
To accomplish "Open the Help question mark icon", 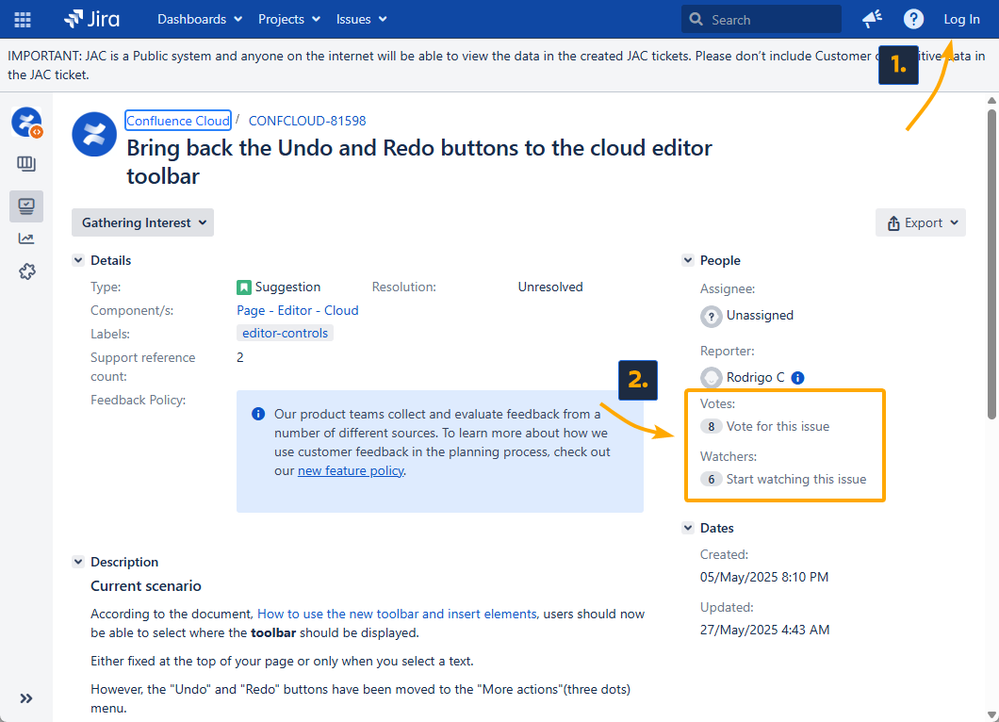I will coord(913,19).
